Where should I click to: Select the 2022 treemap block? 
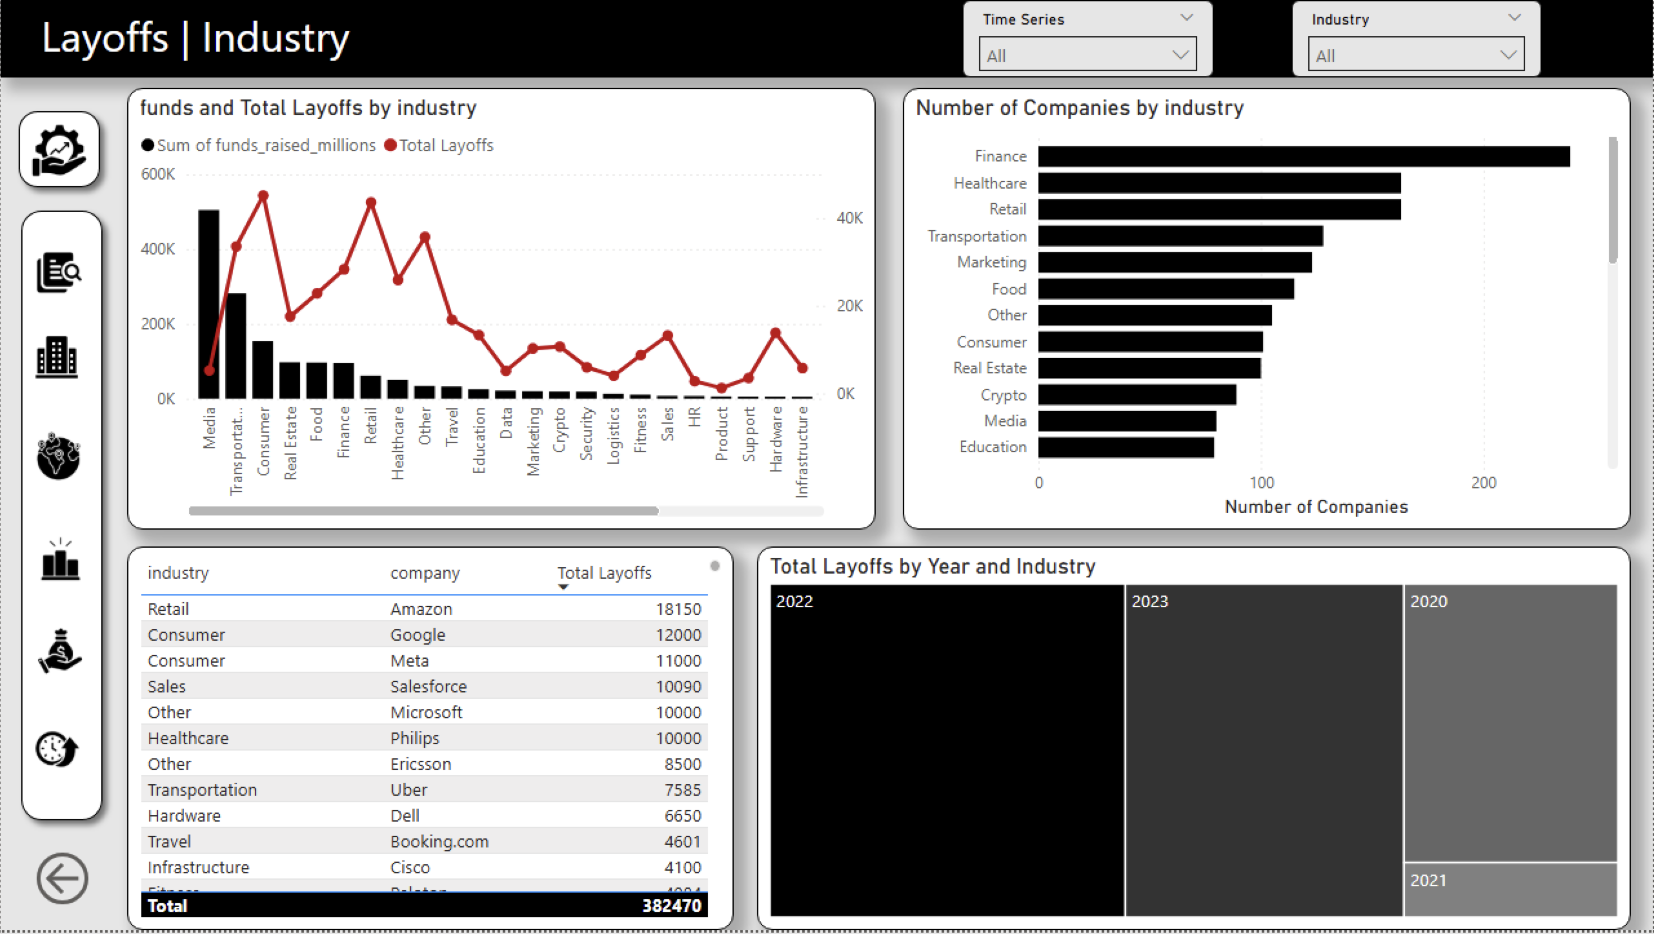coord(946,750)
